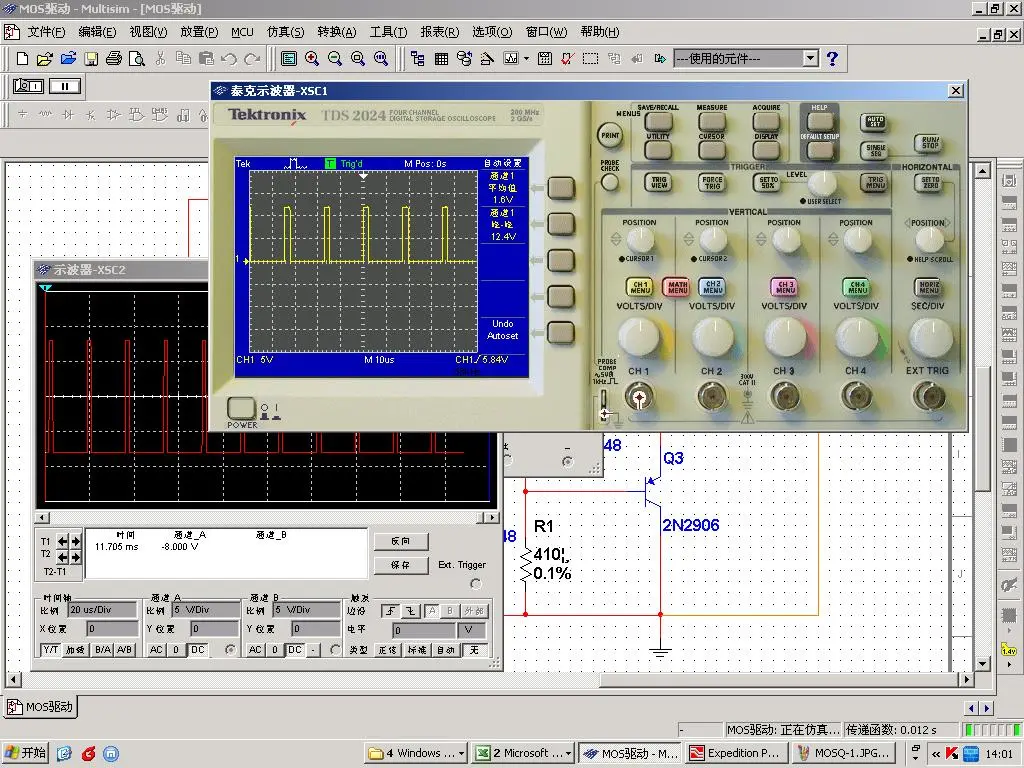Image resolution: width=1024 pixels, height=768 pixels.
Task: Click the 比例 20 us/Div timebase field in XSC2
Action: [x=103, y=610]
